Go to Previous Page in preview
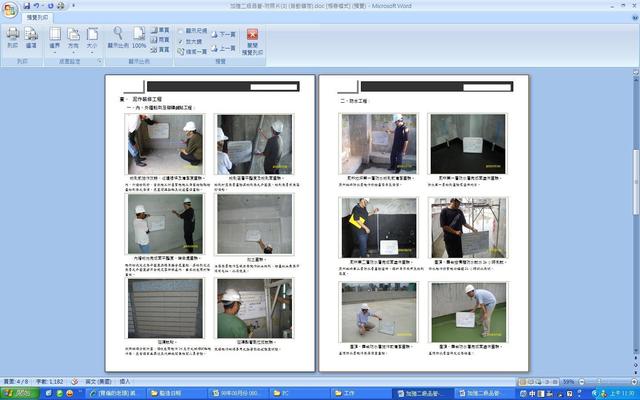The width and height of the screenshot is (640, 400). (226, 48)
